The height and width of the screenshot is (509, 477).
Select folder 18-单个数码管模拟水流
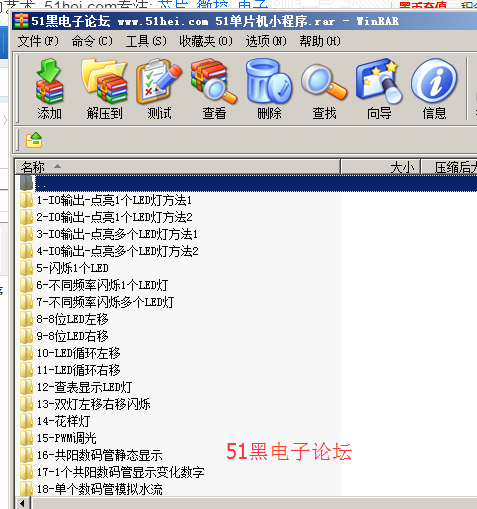click(x=99, y=489)
